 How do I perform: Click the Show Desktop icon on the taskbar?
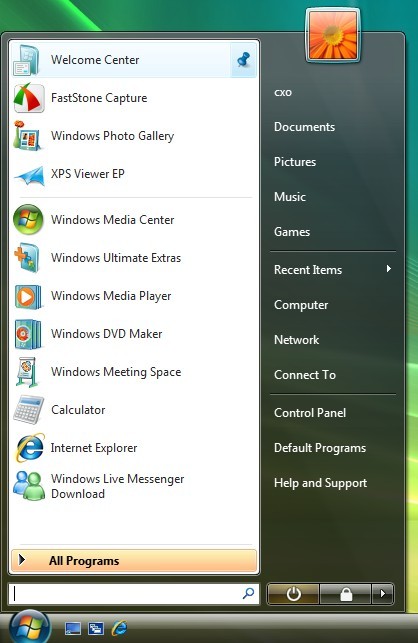73,628
